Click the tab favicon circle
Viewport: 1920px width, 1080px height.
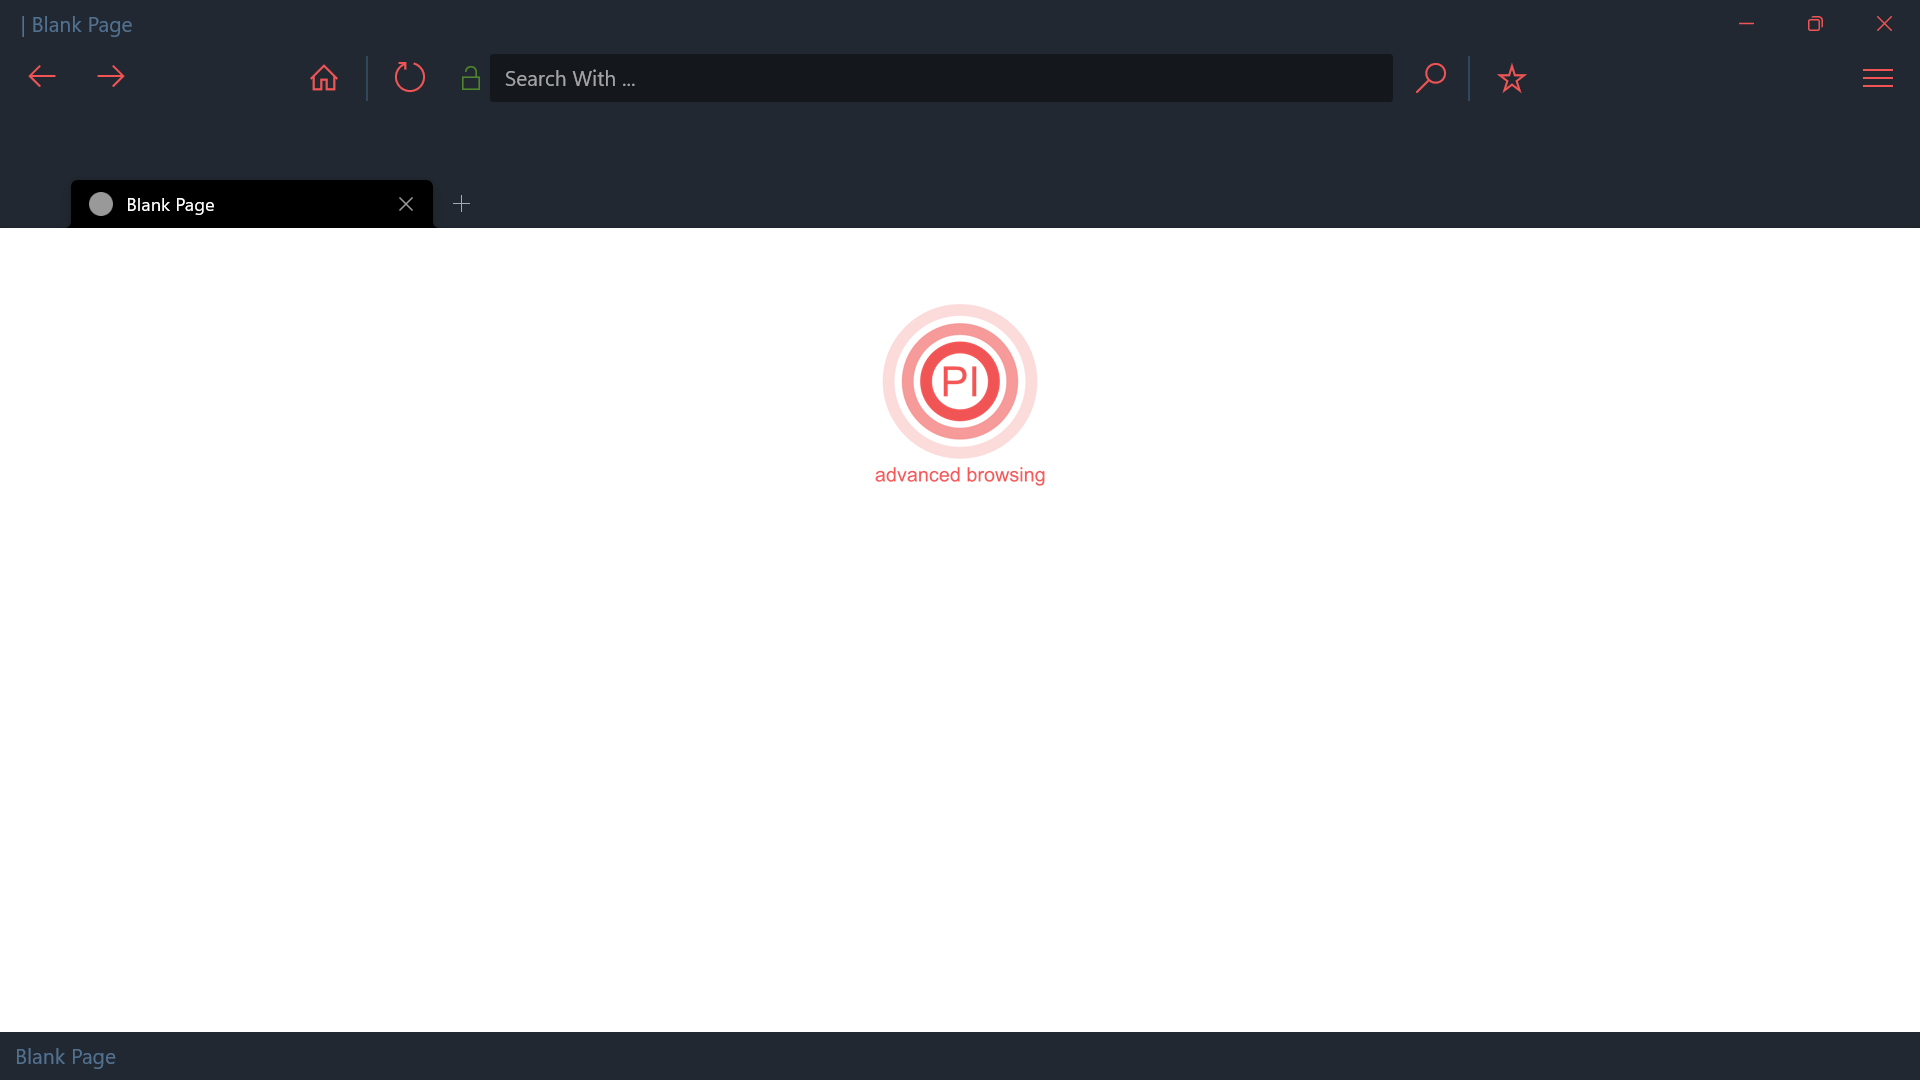tap(100, 204)
